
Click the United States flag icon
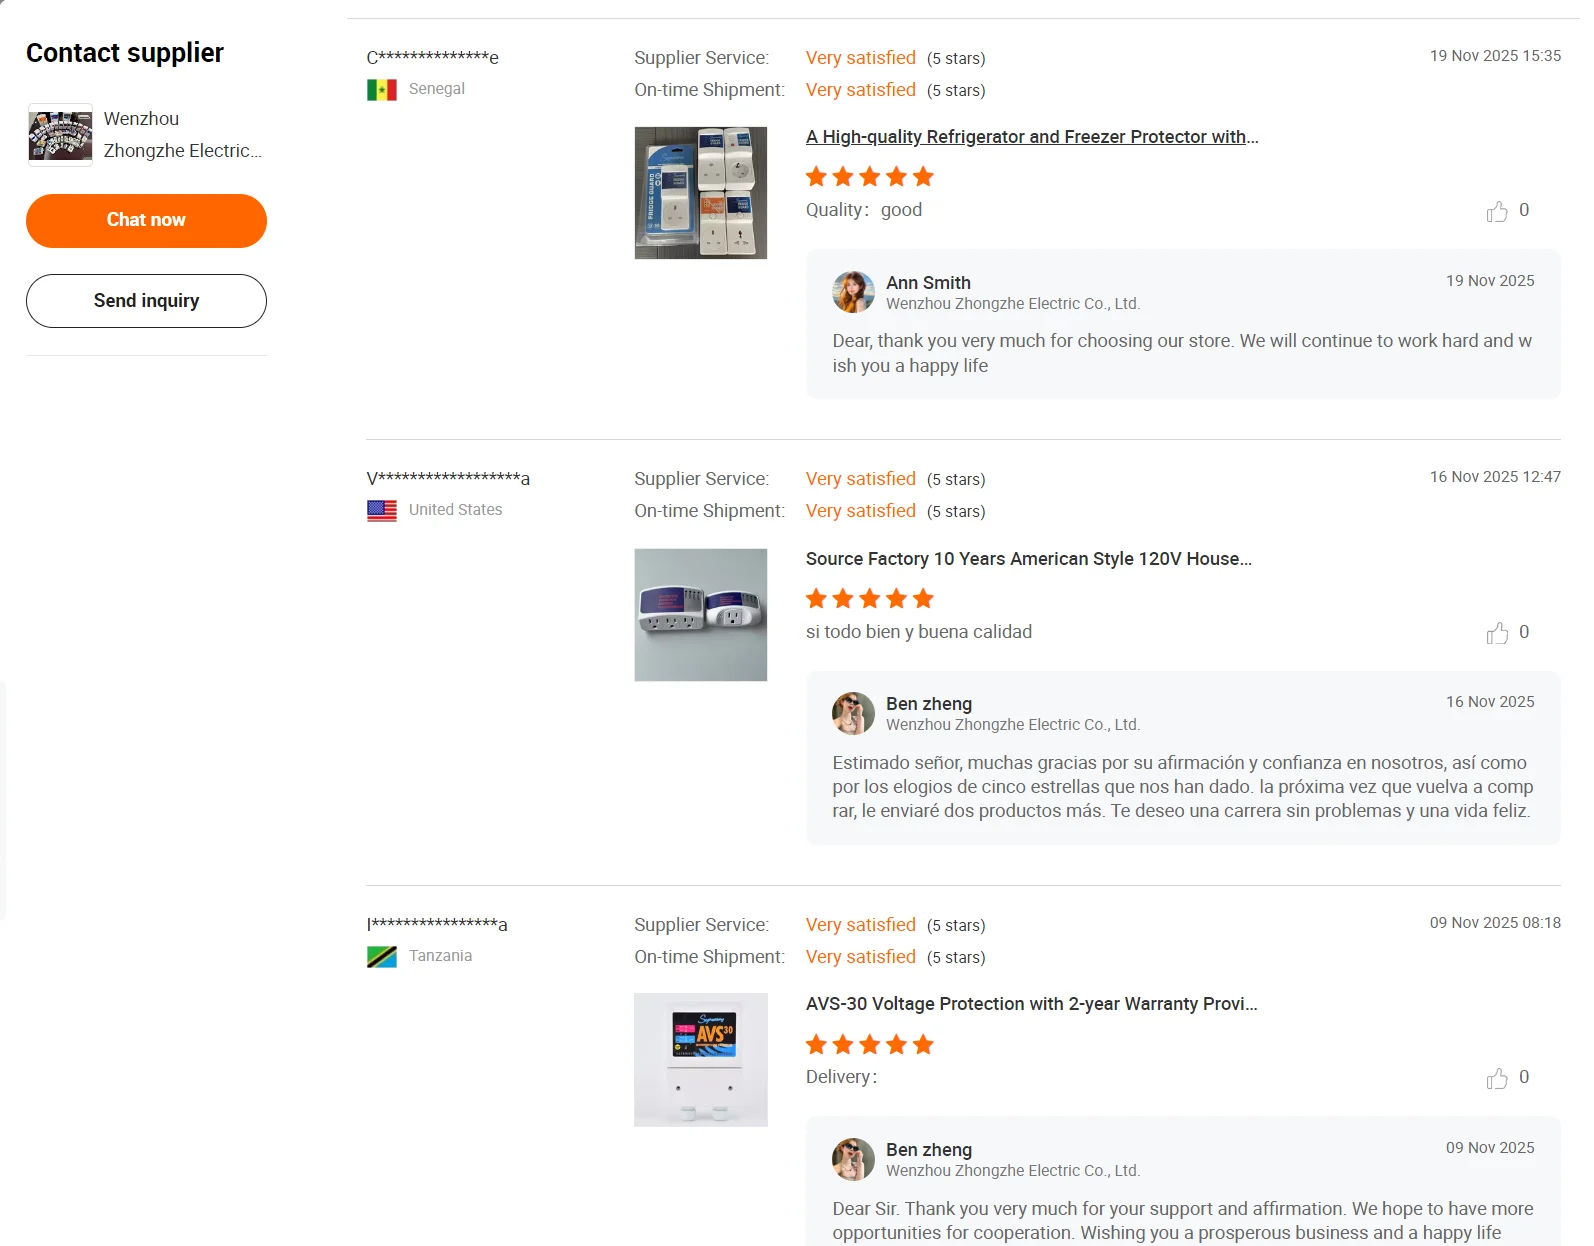(x=382, y=511)
